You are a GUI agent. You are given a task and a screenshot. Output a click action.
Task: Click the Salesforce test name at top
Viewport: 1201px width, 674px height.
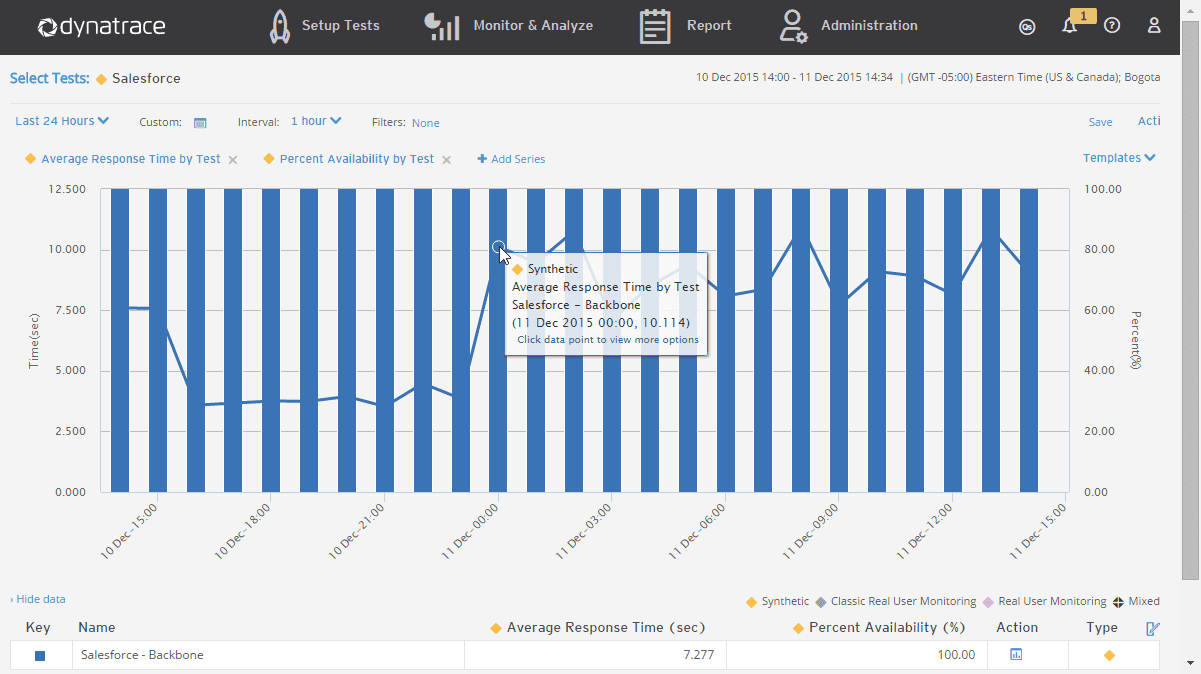pyautogui.click(x=146, y=78)
